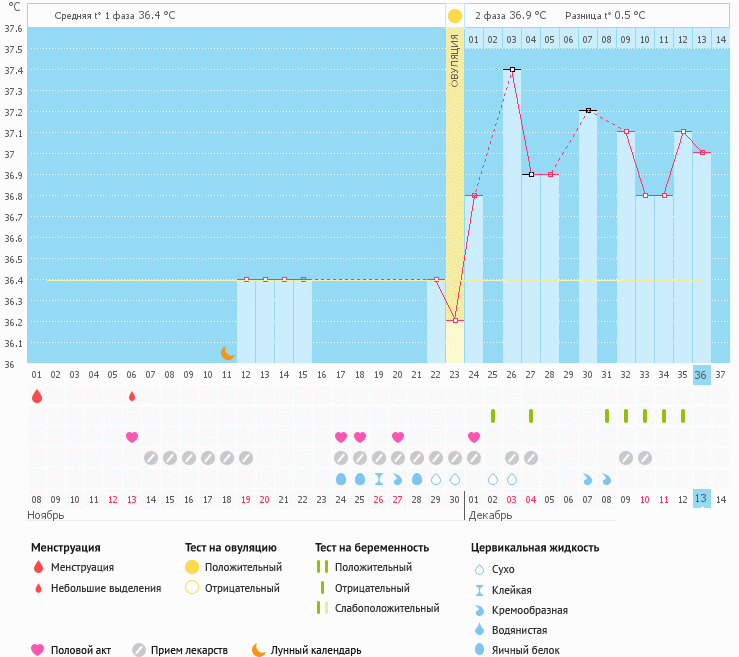
Task: Select the 36.2 temperature point on ovulation day 23
Action: point(455,320)
